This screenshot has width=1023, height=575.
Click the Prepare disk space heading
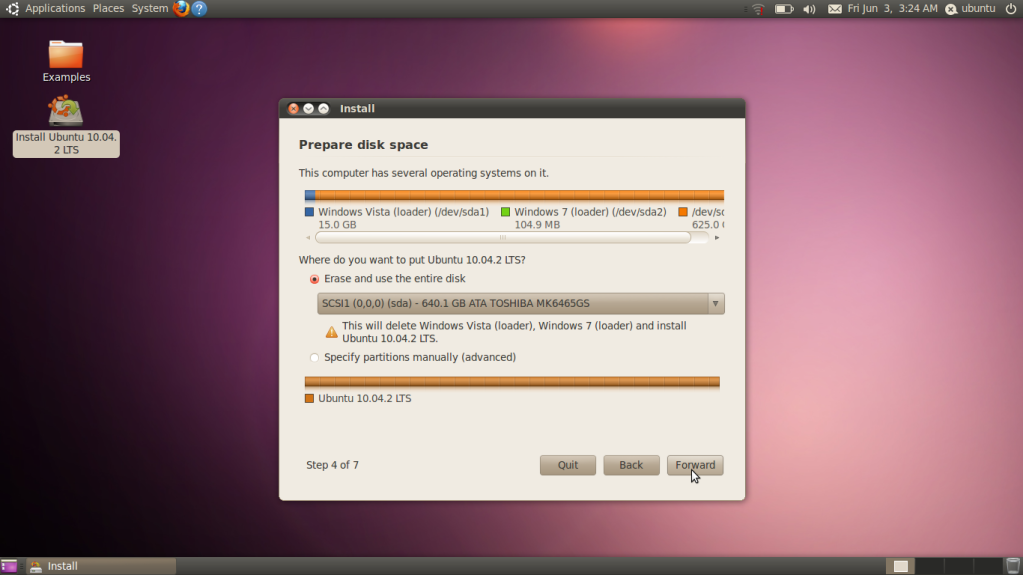363,145
